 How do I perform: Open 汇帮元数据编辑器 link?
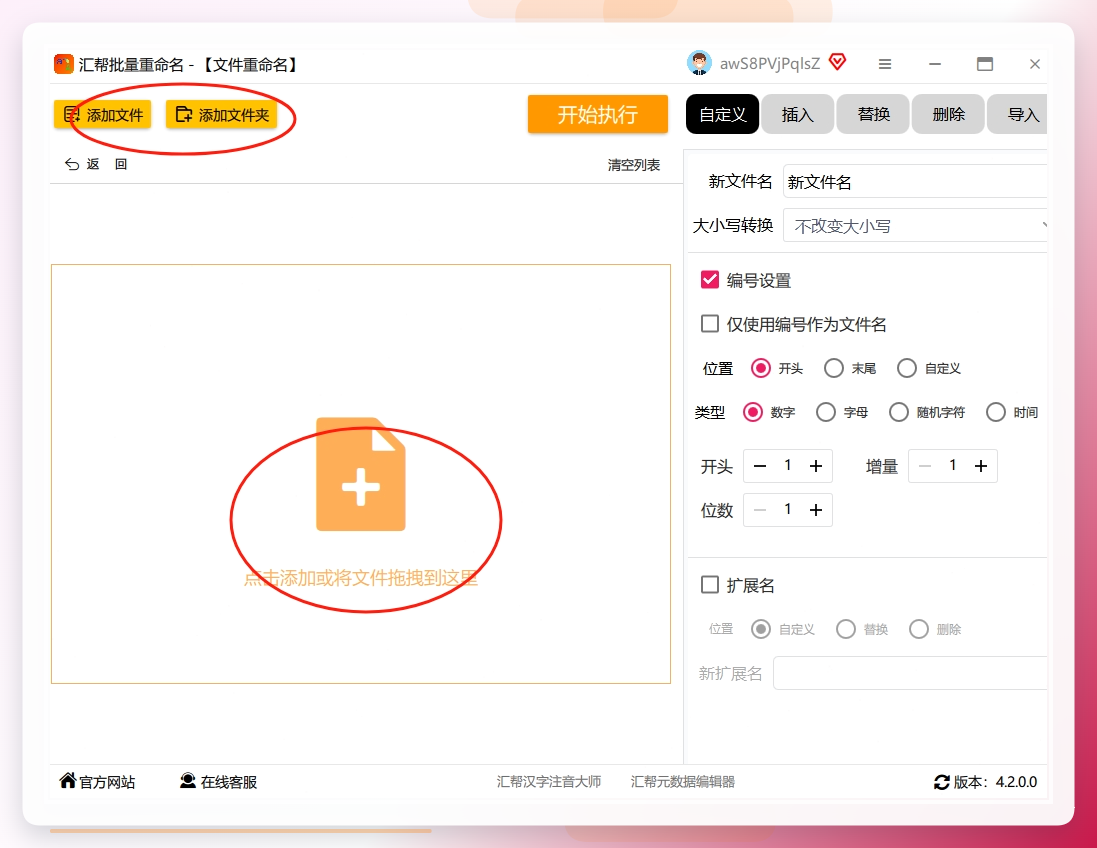[x=683, y=782]
